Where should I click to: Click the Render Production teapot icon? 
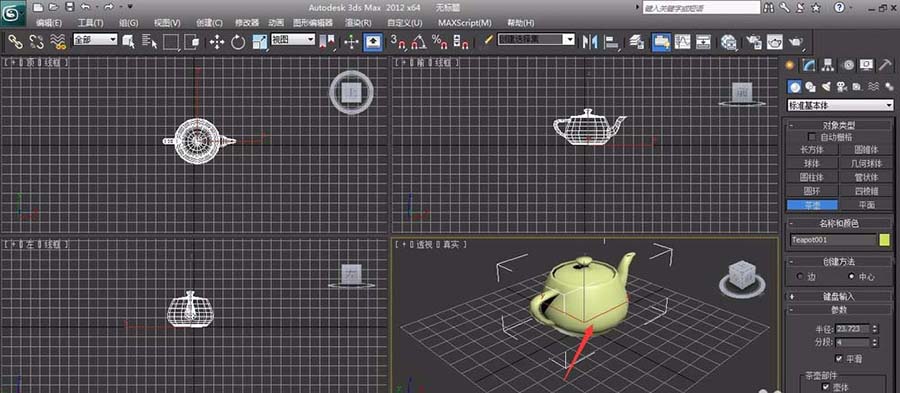(797, 41)
